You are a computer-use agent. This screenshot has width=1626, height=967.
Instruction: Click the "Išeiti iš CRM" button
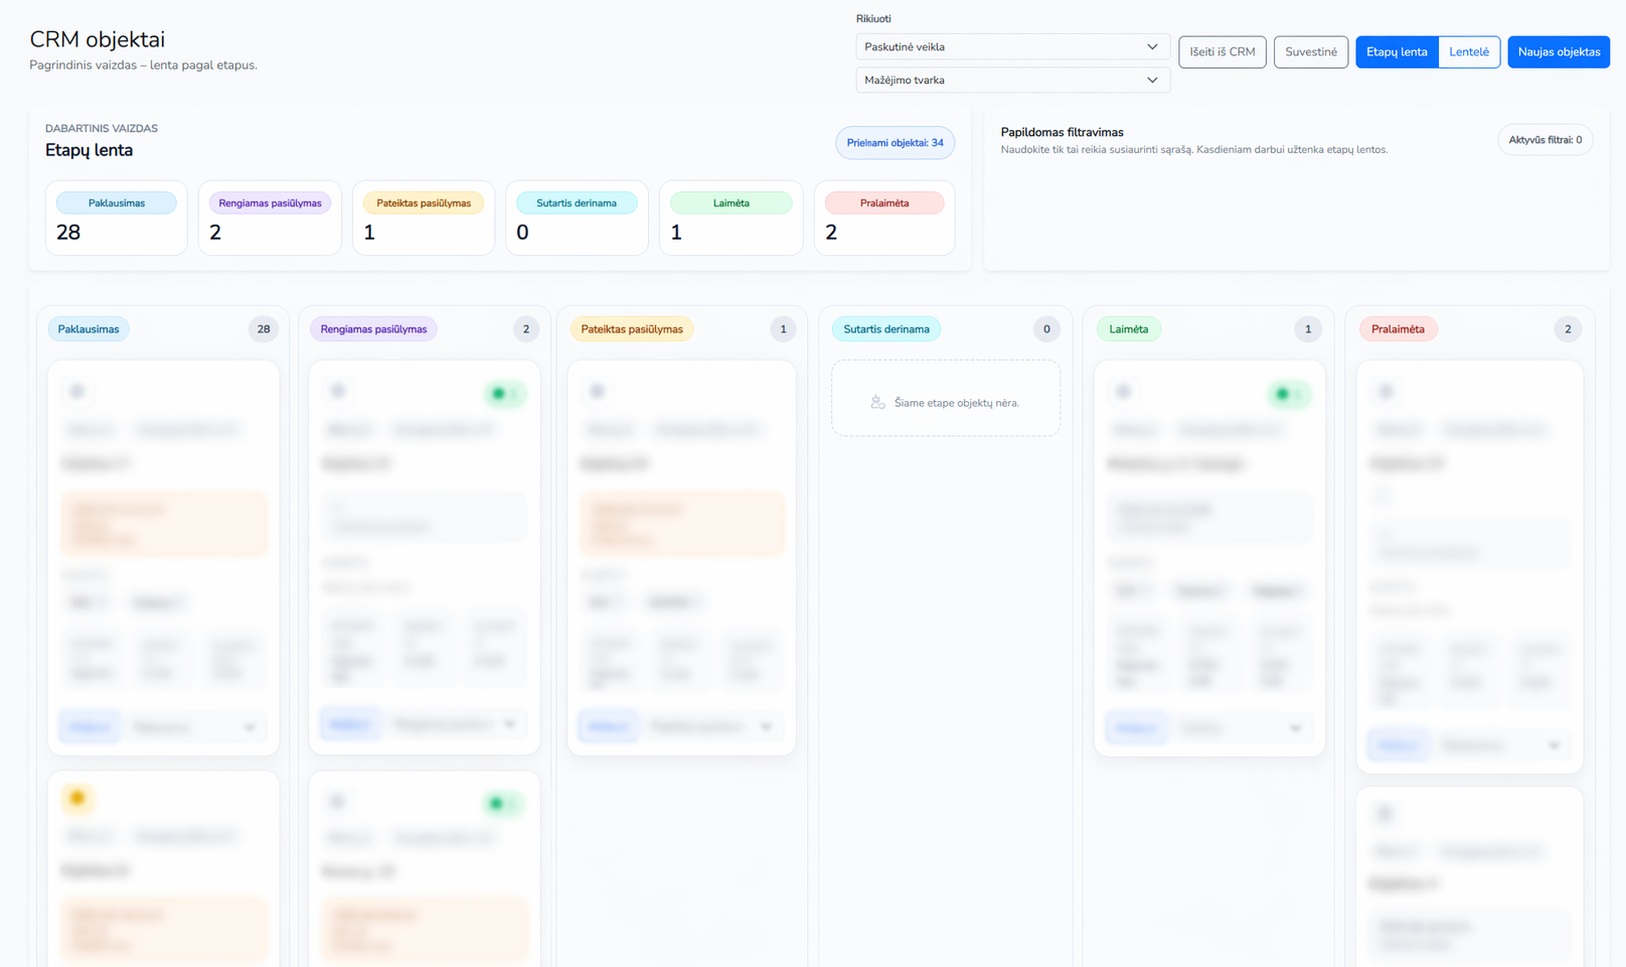click(1222, 52)
